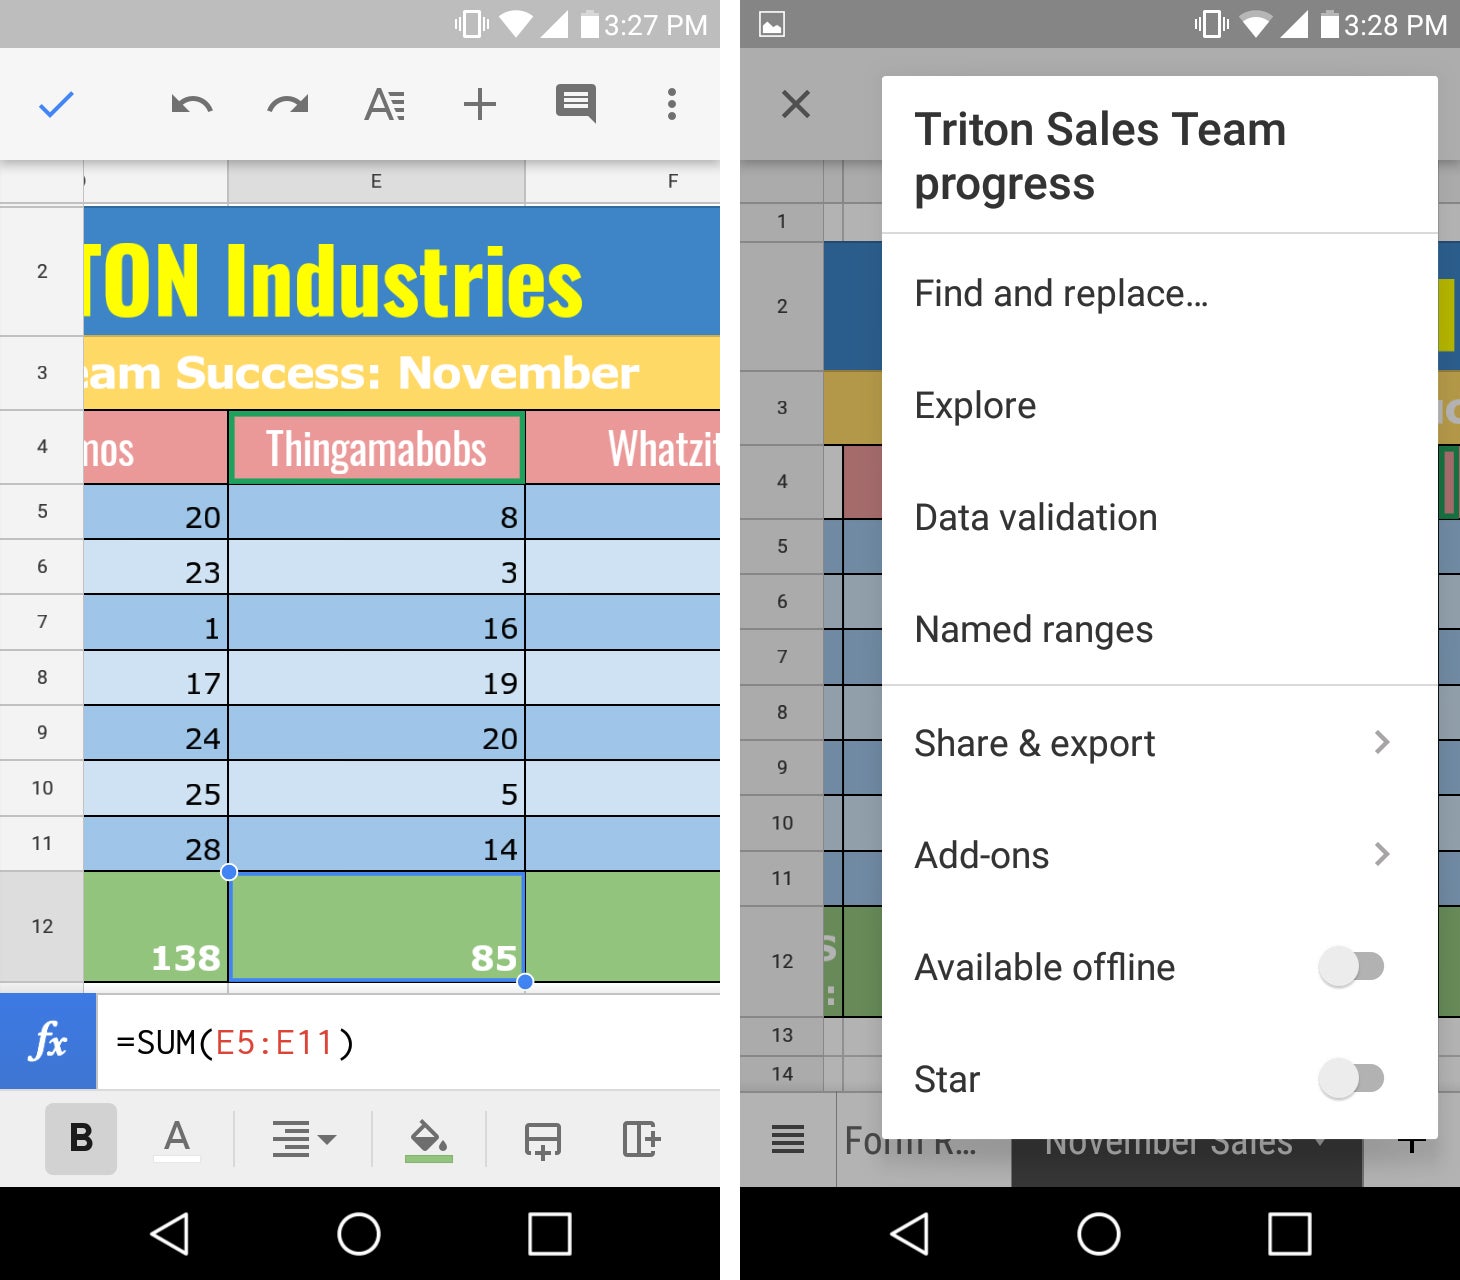Toggle the Star switch

tap(1351, 1078)
